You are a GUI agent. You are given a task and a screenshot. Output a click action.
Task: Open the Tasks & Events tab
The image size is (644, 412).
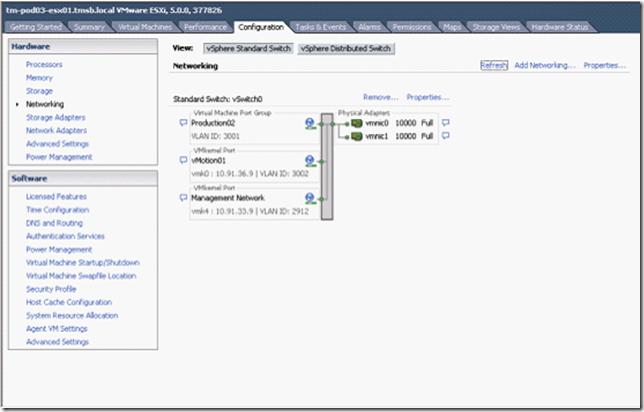click(x=320, y=27)
